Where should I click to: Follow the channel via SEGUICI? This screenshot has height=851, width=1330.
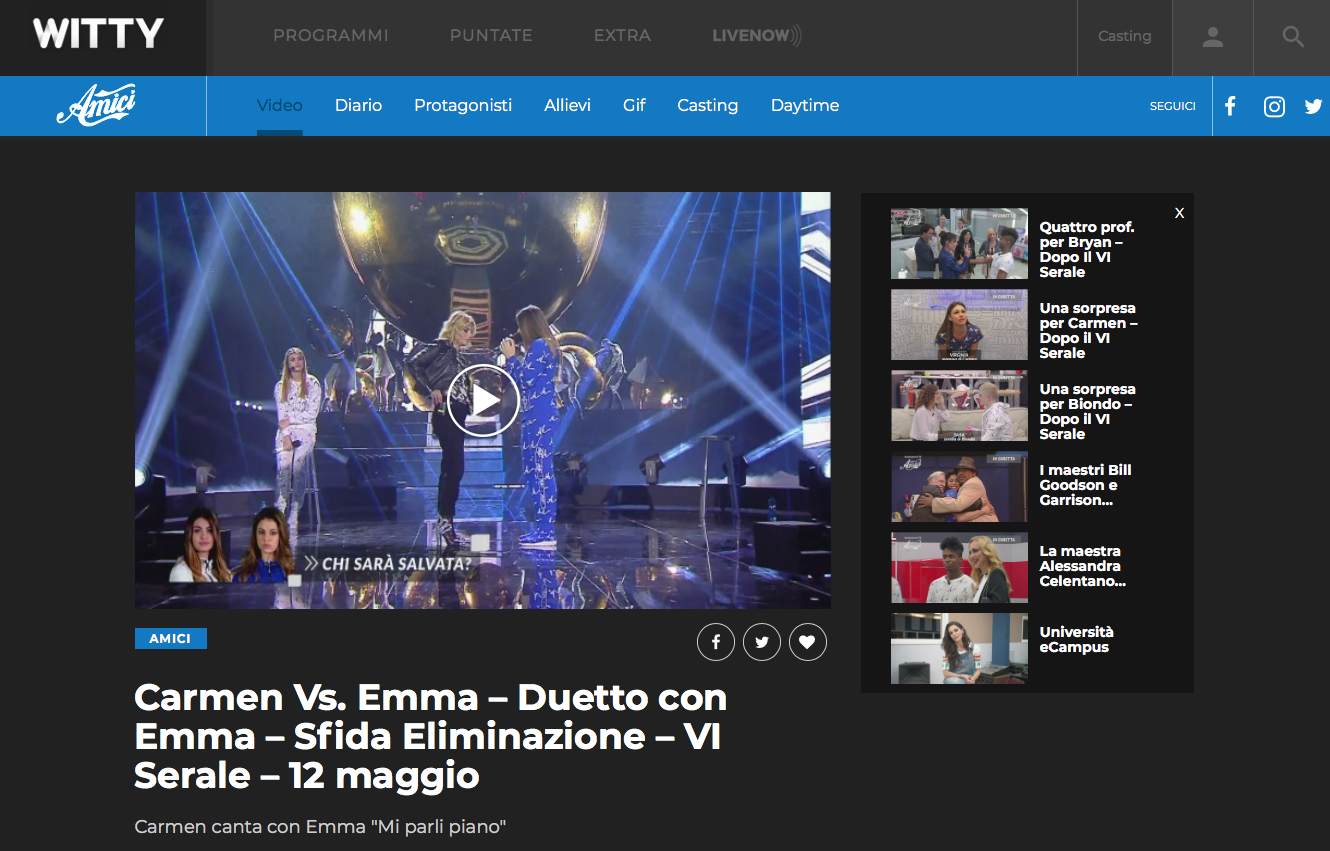[x=1172, y=106]
